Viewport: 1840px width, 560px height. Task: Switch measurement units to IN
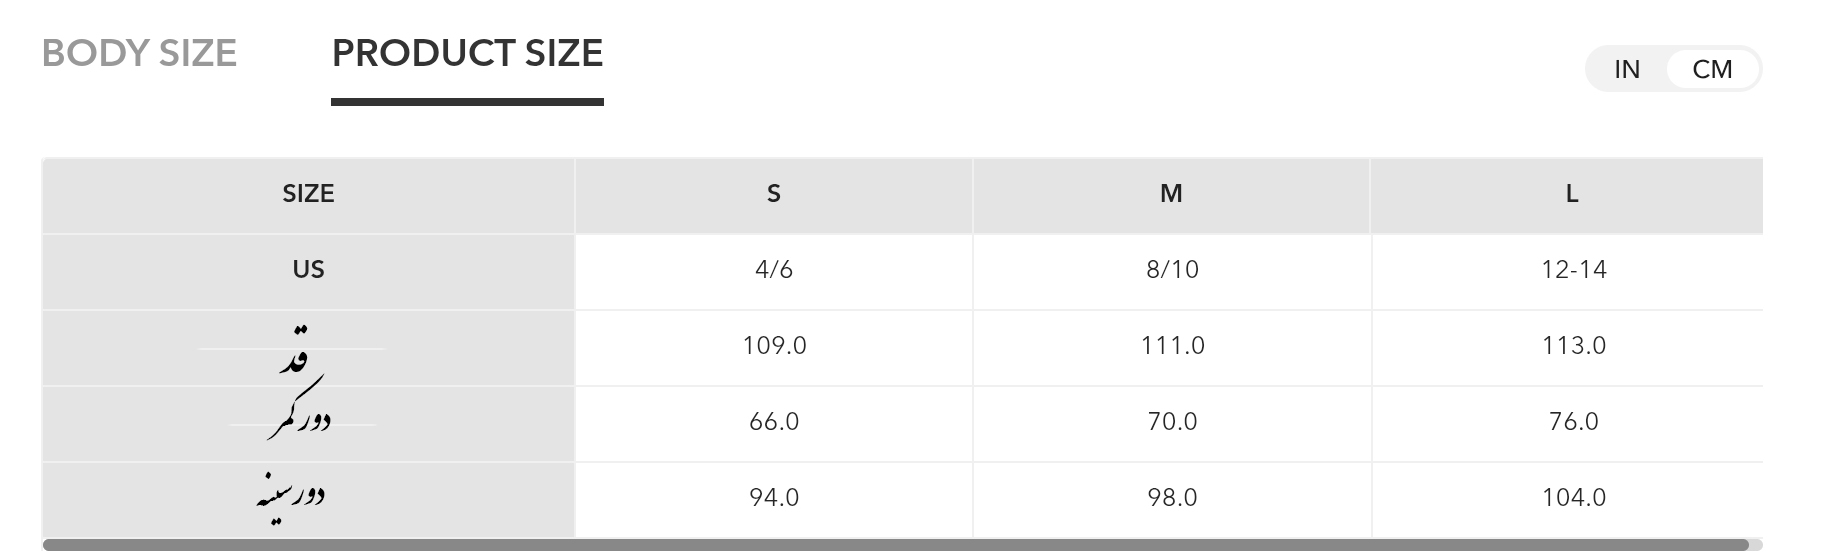(1627, 69)
